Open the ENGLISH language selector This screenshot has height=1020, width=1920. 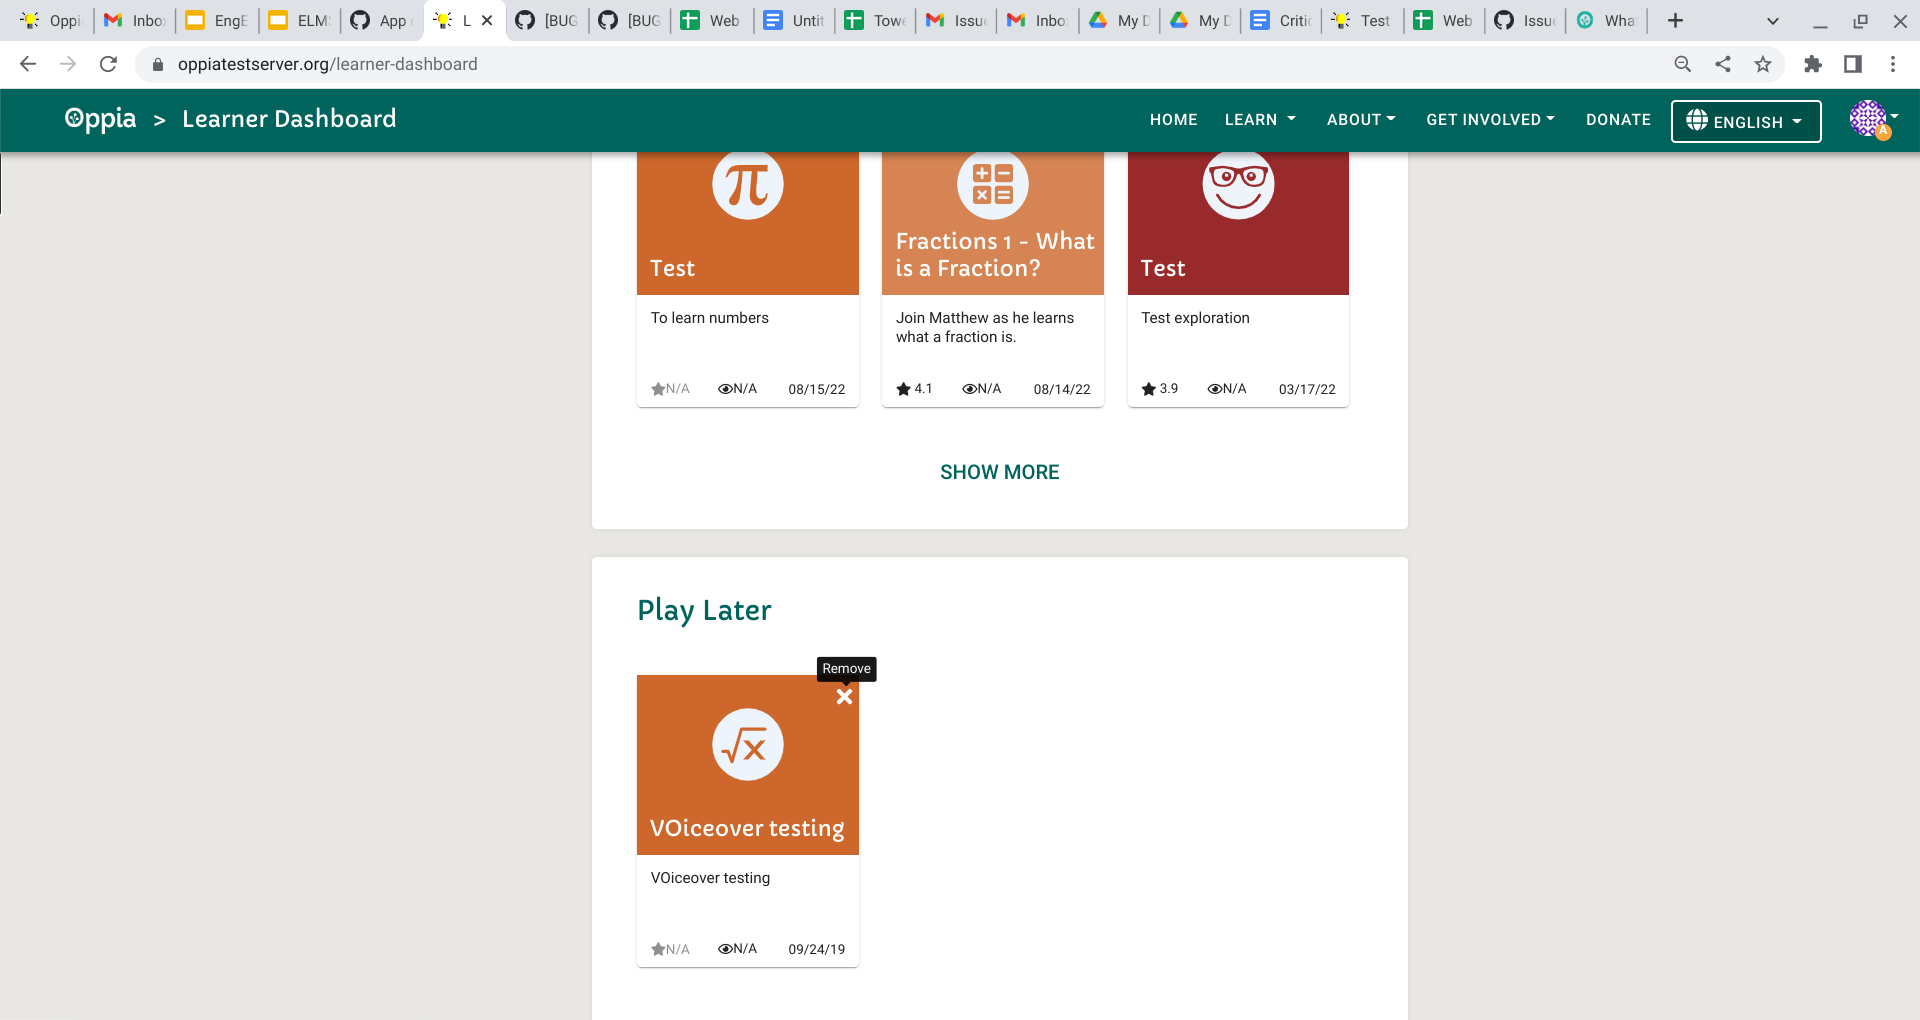point(1745,121)
